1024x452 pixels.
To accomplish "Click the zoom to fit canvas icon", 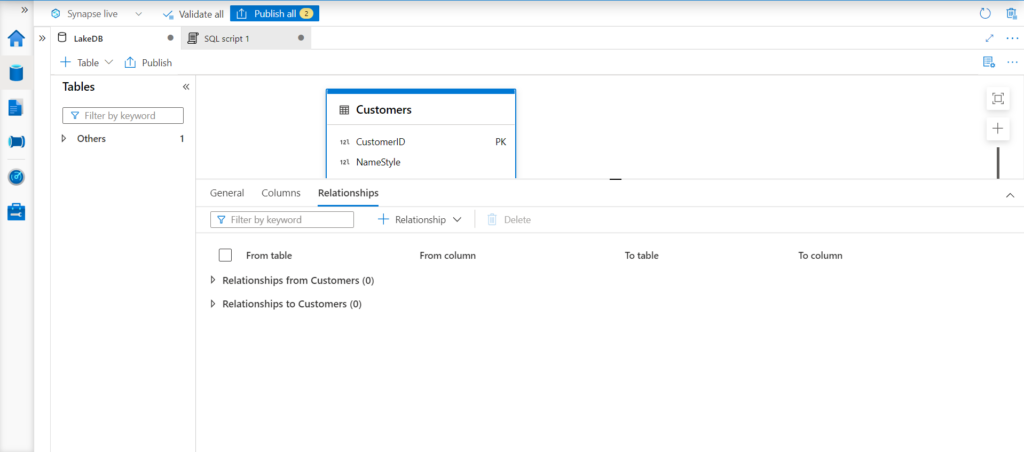I will coord(997,98).
